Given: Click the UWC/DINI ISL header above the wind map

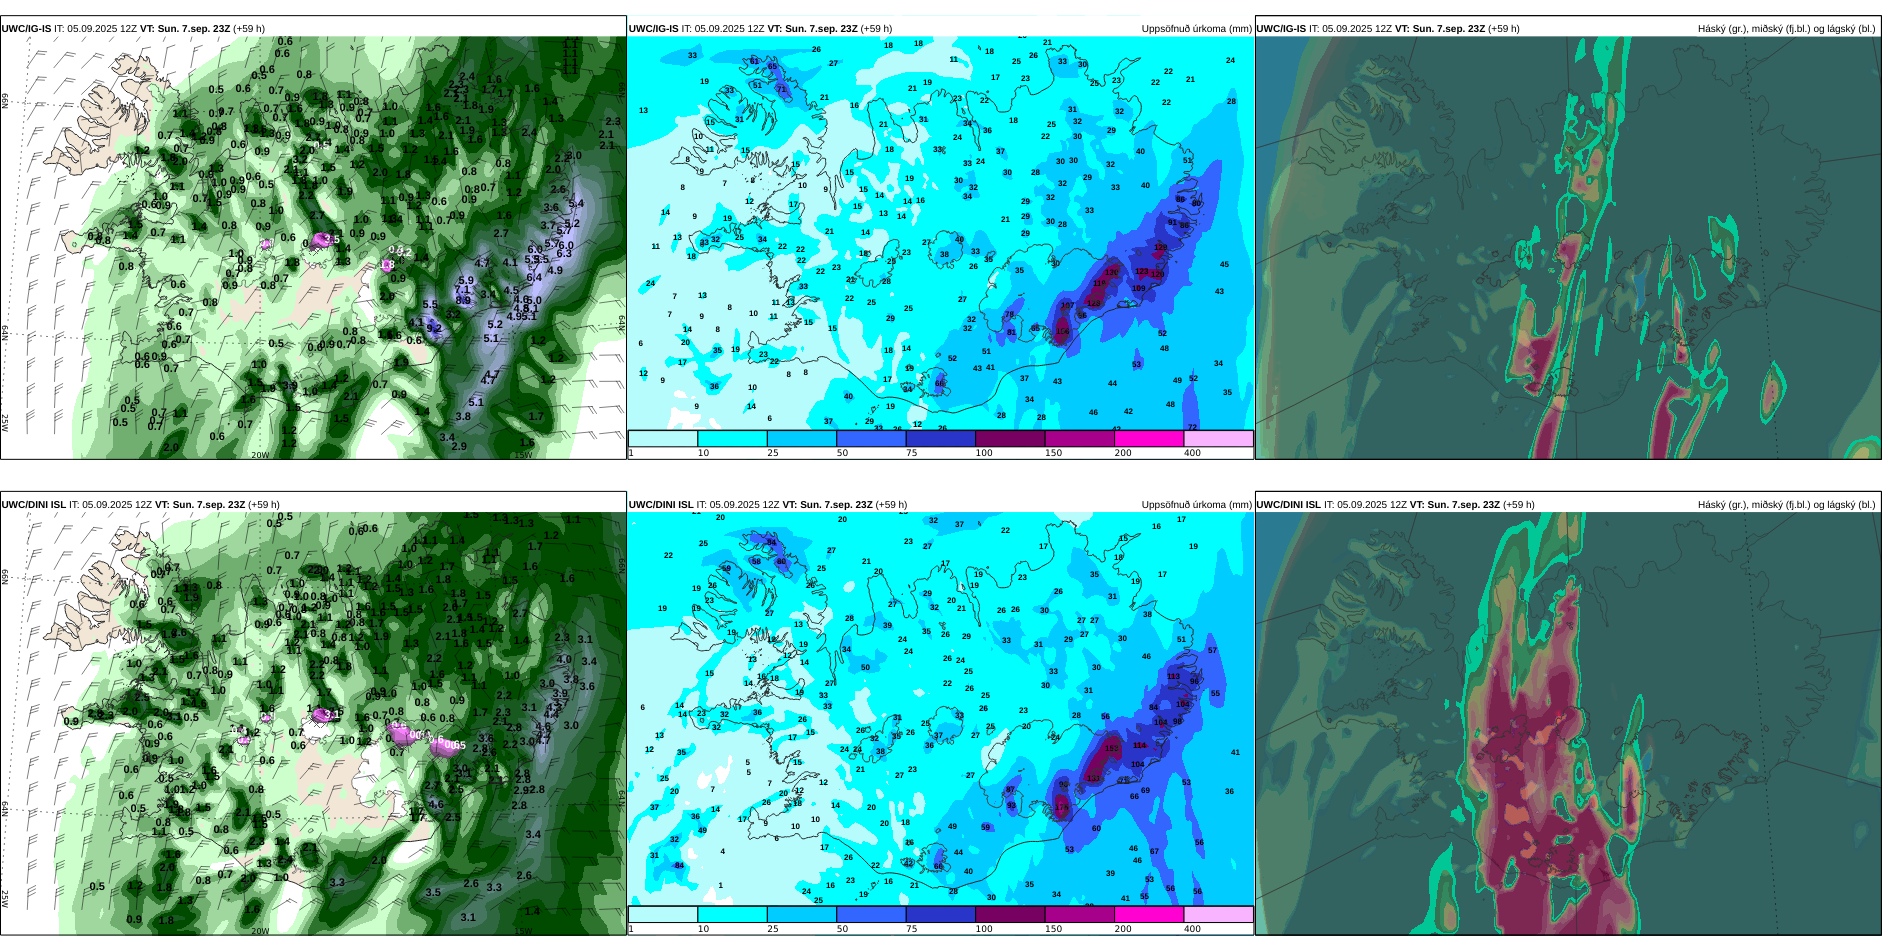Looking at the screenshot, I should pyautogui.click(x=141, y=505).
